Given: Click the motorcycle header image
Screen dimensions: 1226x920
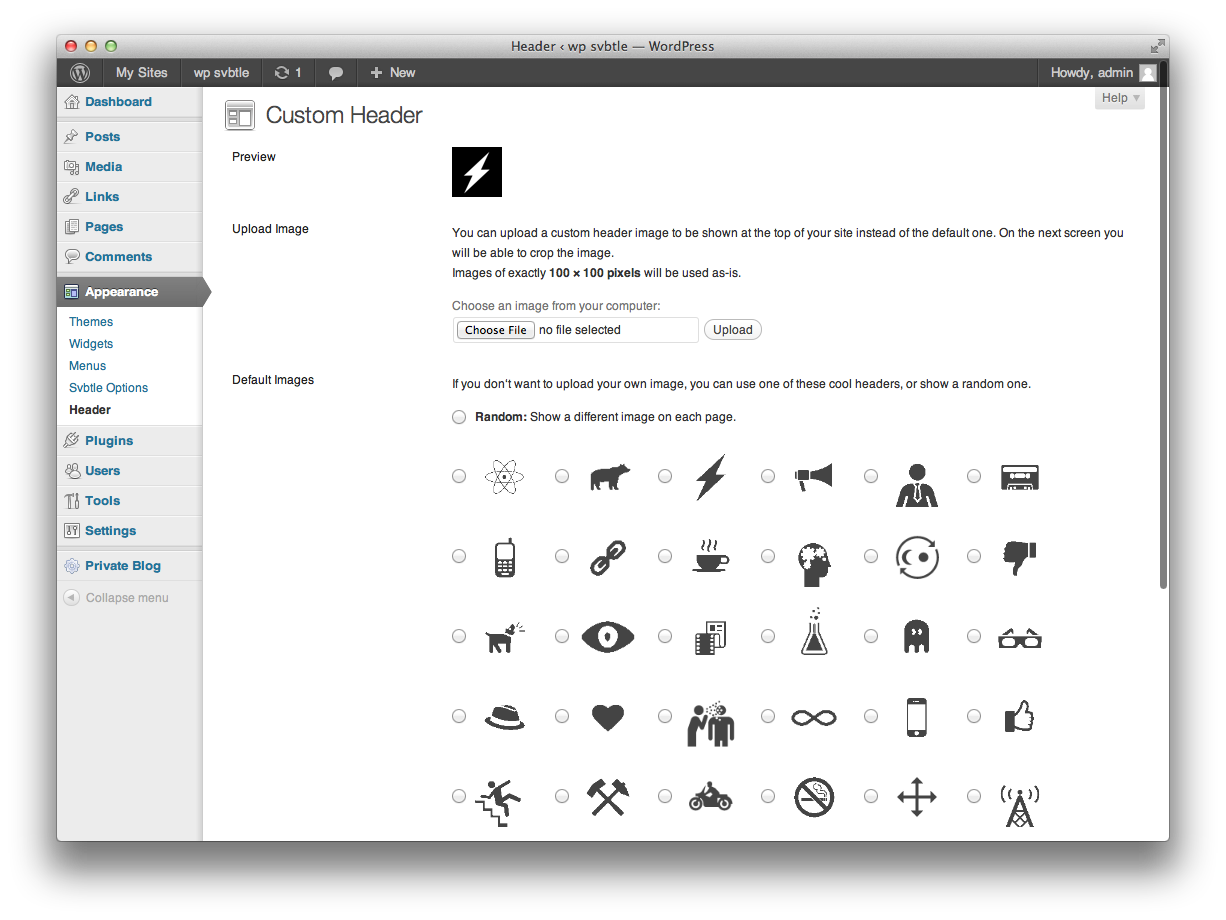Looking at the screenshot, I should click(x=710, y=797).
